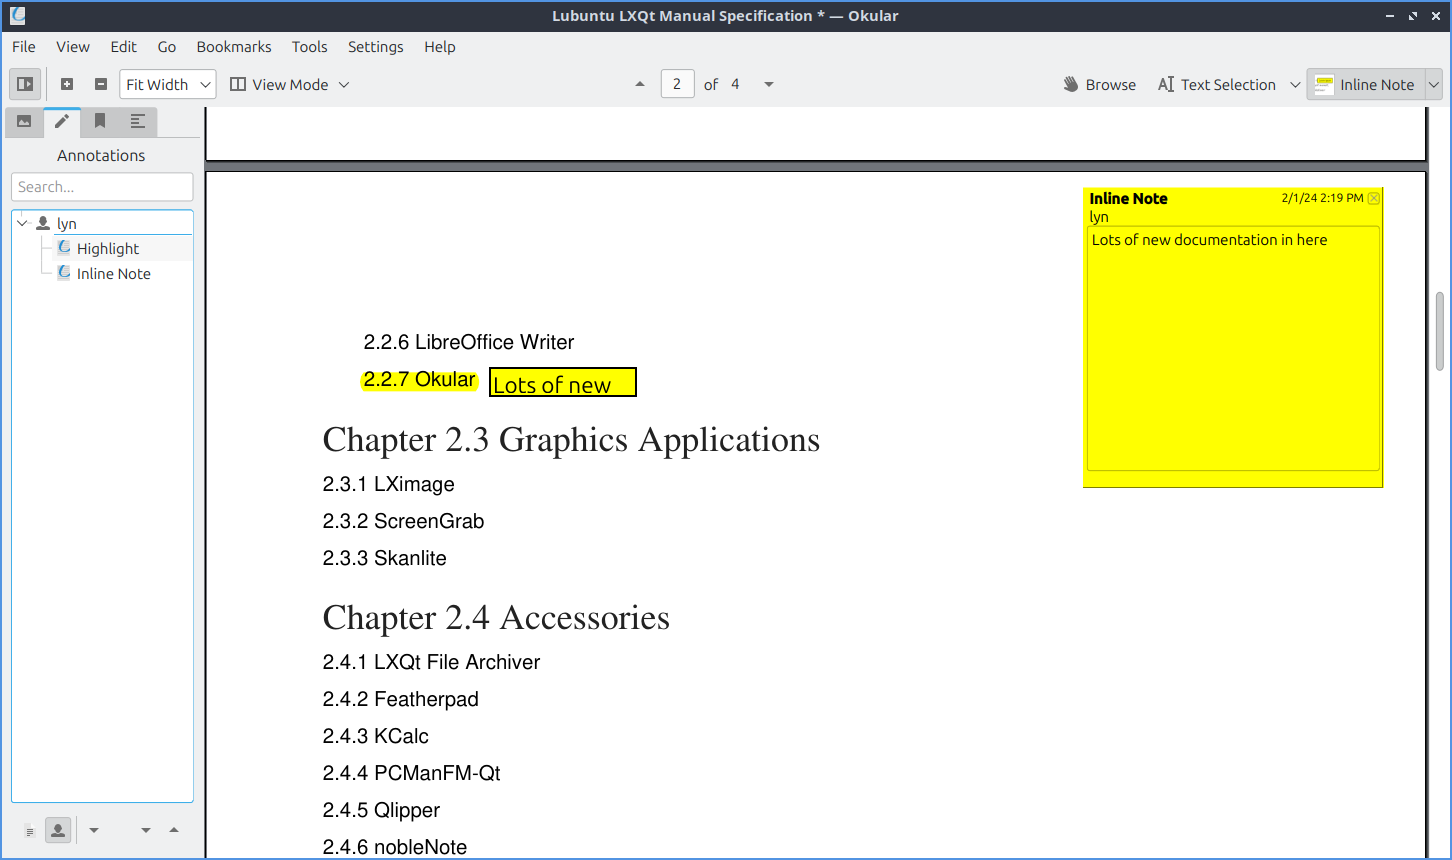Open the Settings menu
Viewport: 1452px width, 860px height.
click(x=375, y=47)
